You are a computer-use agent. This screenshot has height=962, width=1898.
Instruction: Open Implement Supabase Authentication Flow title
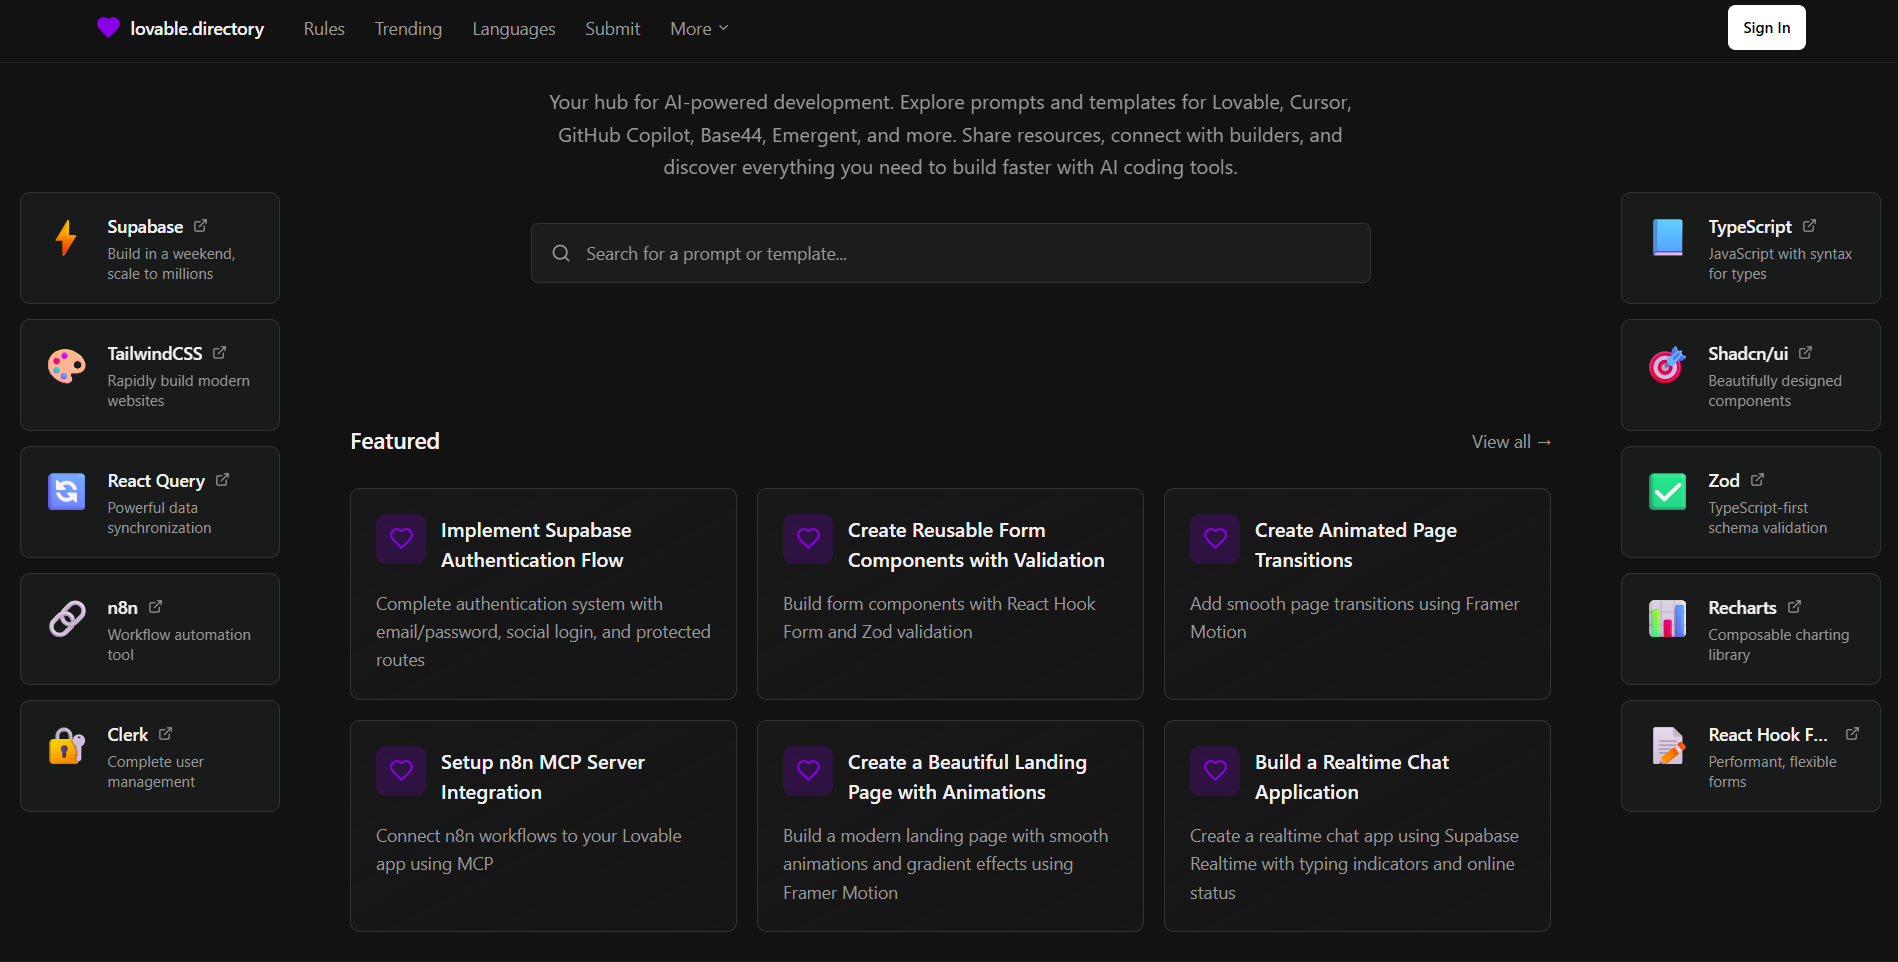point(536,545)
